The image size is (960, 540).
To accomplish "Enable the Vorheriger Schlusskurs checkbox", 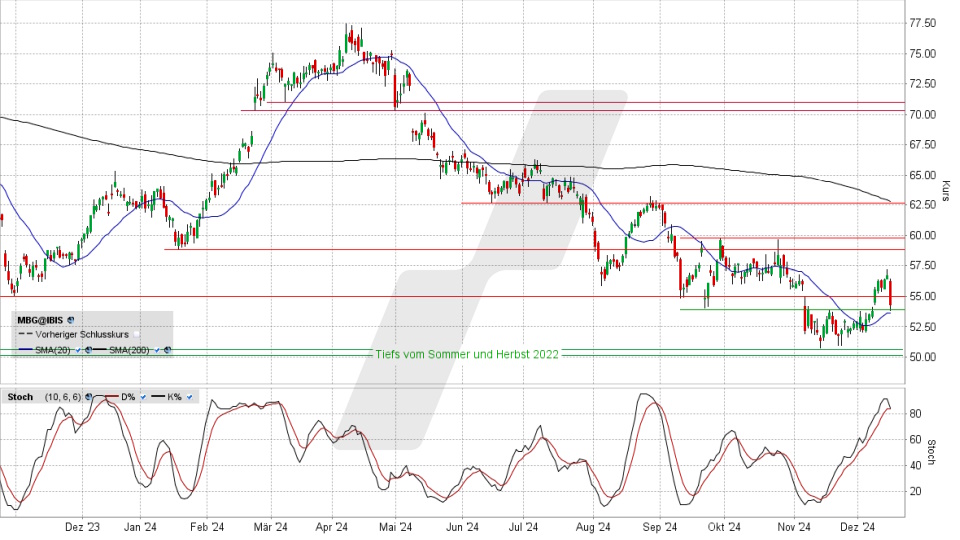I will coord(136,334).
